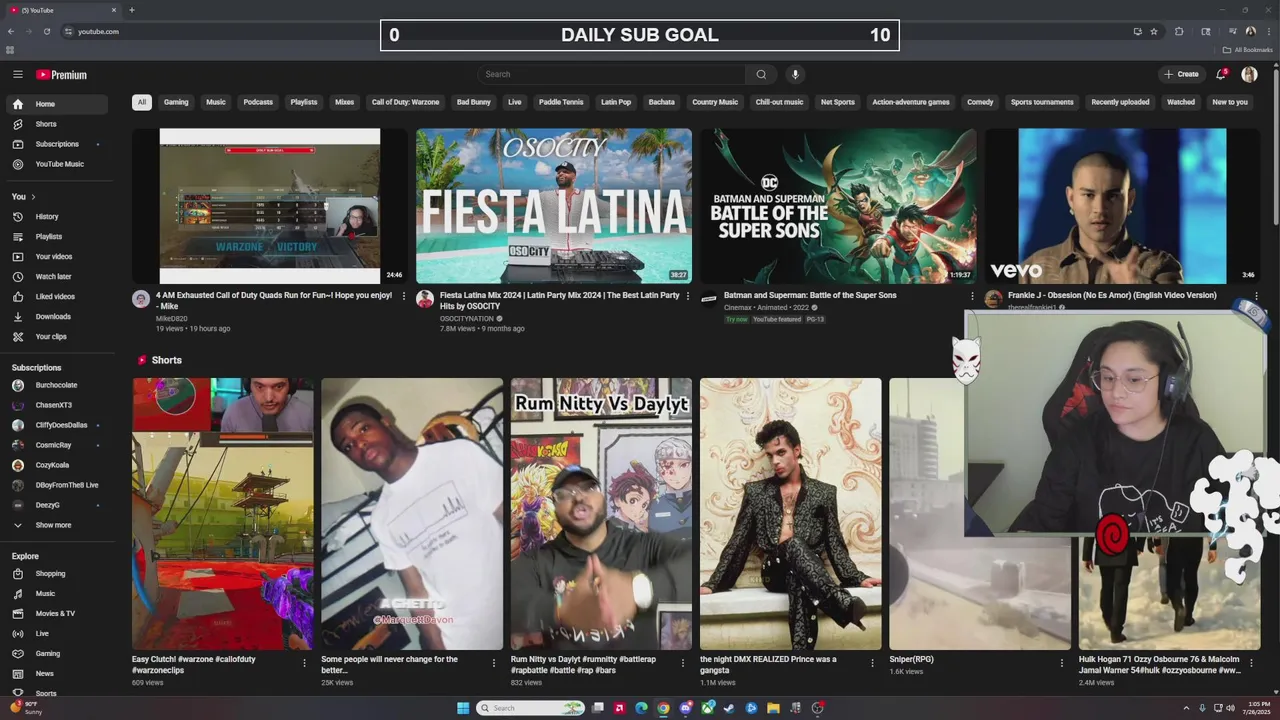
Task: Open Fiesta Latina Mix video thumbnail
Action: (x=554, y=206)
